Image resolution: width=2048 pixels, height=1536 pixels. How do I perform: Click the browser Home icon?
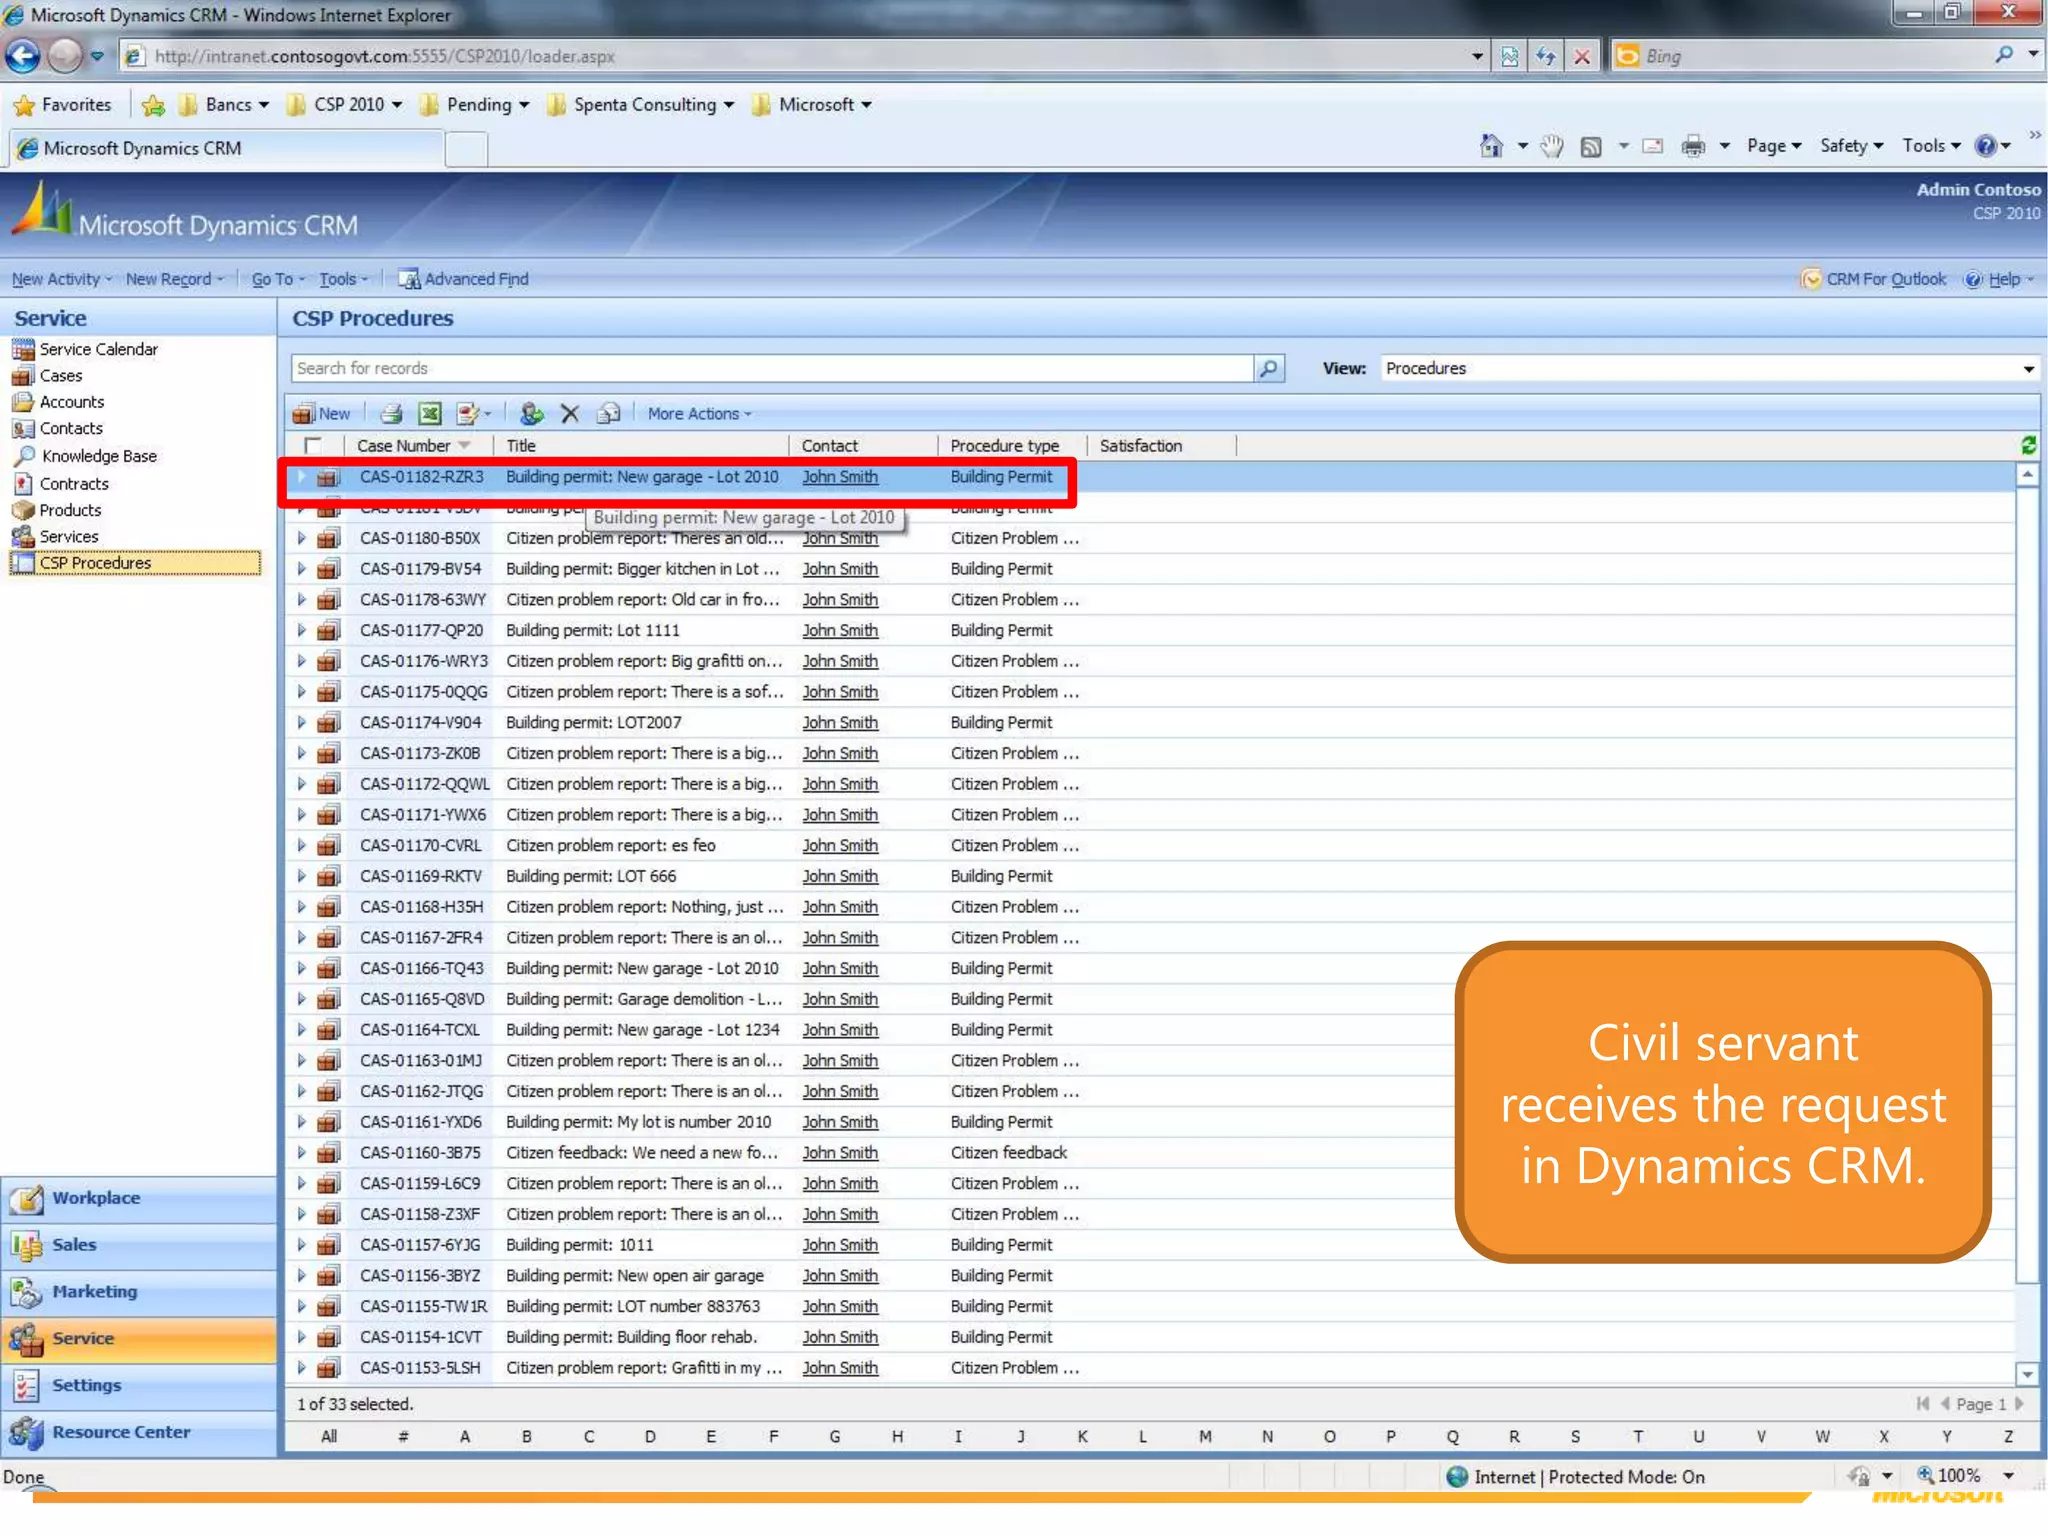pyautogui.click(x=1491, y=146)
